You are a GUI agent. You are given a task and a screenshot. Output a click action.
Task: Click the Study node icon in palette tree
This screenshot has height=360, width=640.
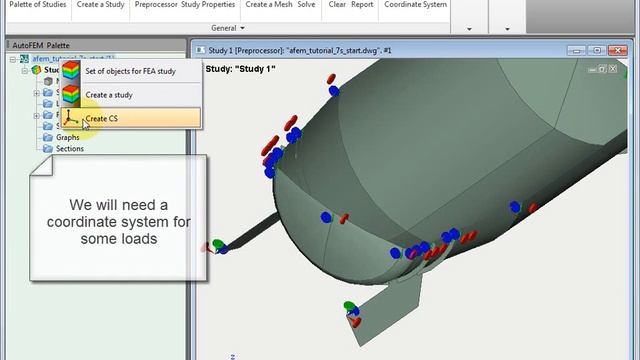click(x=36, y=70)
